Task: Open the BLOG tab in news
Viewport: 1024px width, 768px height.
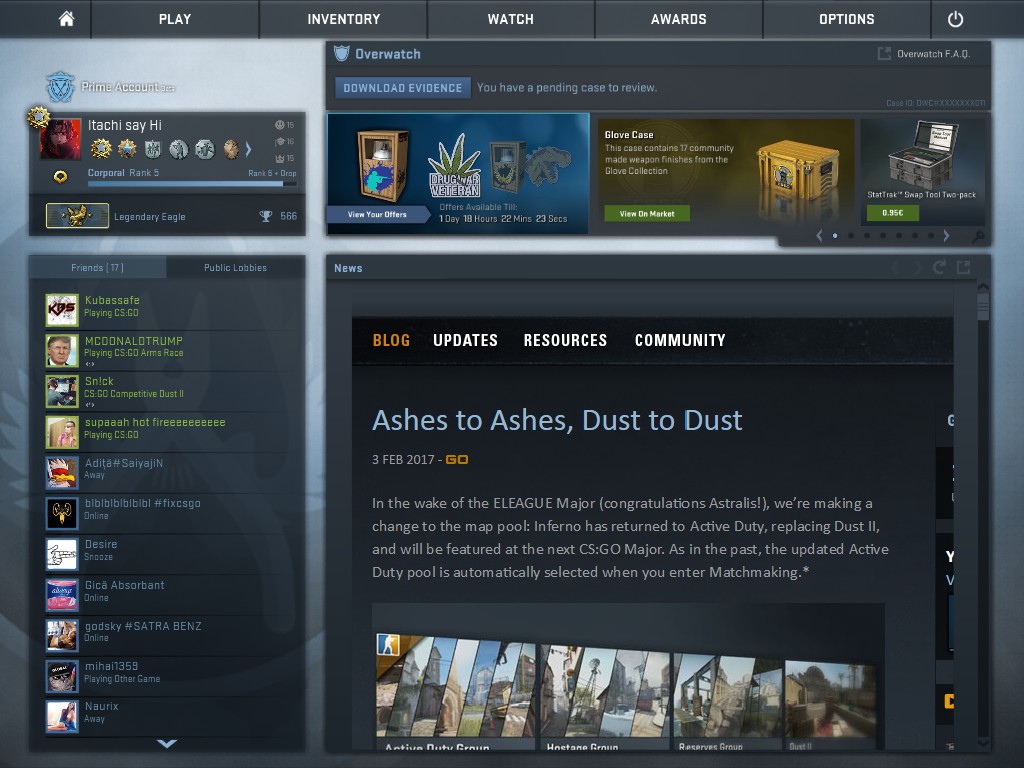Action: [x=391, y=340]
